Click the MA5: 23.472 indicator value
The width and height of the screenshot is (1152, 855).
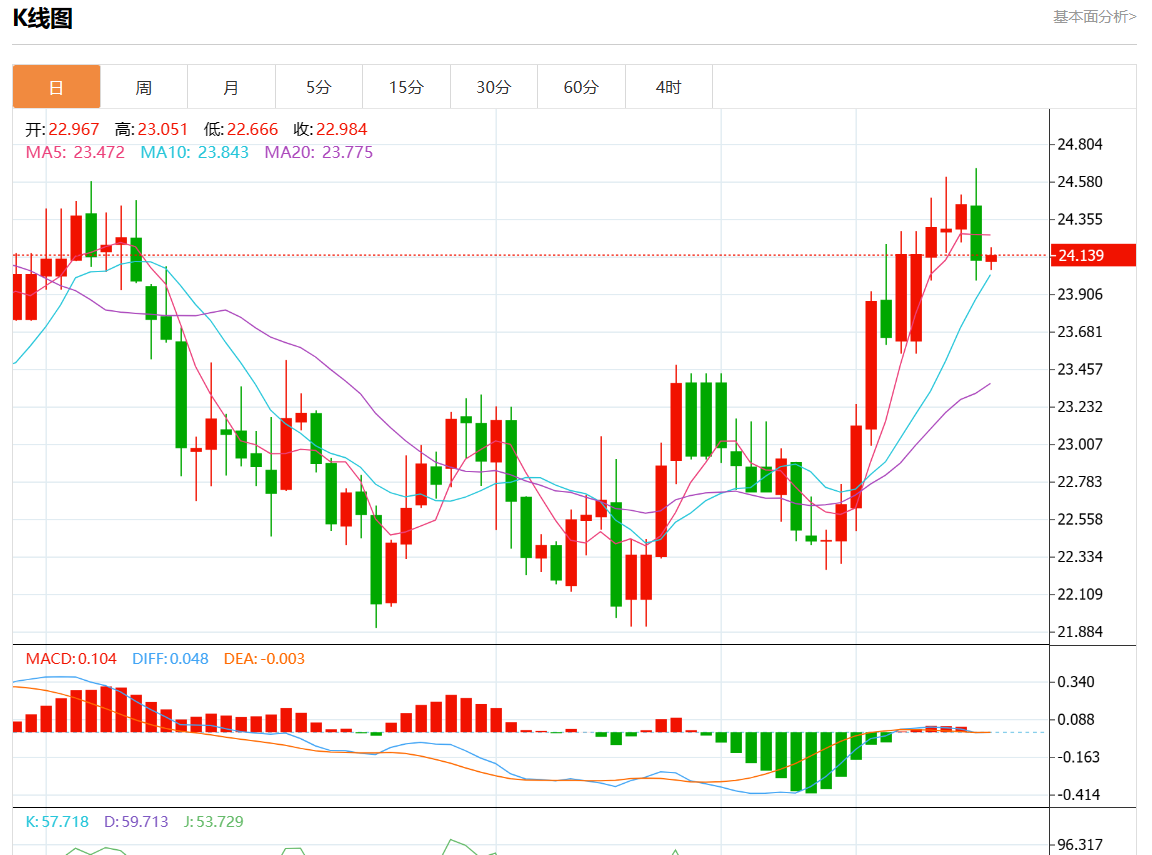click(x=75, y=152)
